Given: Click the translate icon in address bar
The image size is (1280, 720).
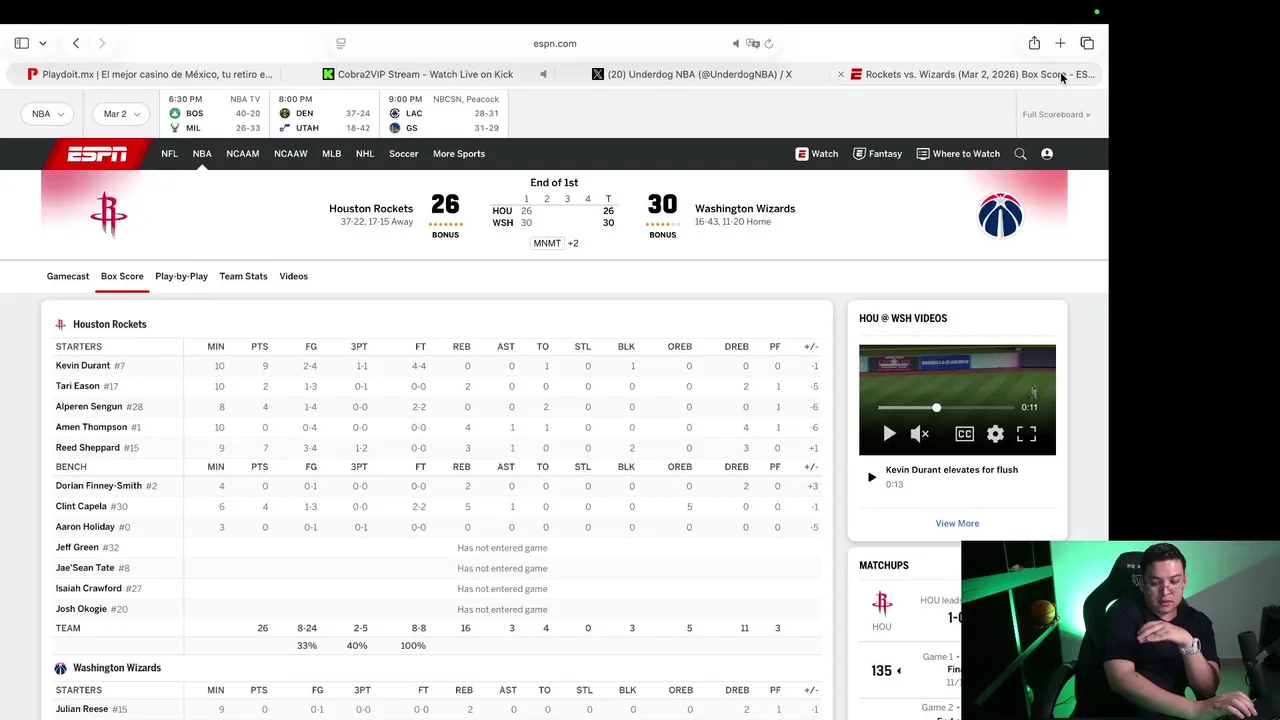Looking at the screenshot, I should 753,43.
